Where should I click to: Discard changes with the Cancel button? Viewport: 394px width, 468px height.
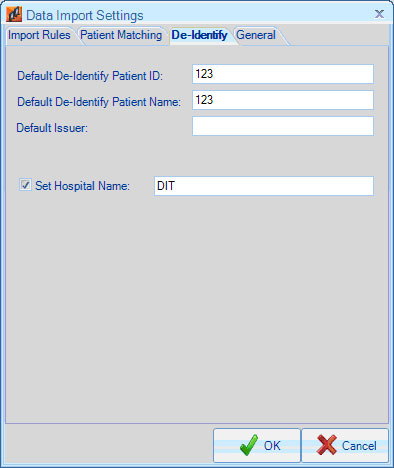tap(345, 445)
